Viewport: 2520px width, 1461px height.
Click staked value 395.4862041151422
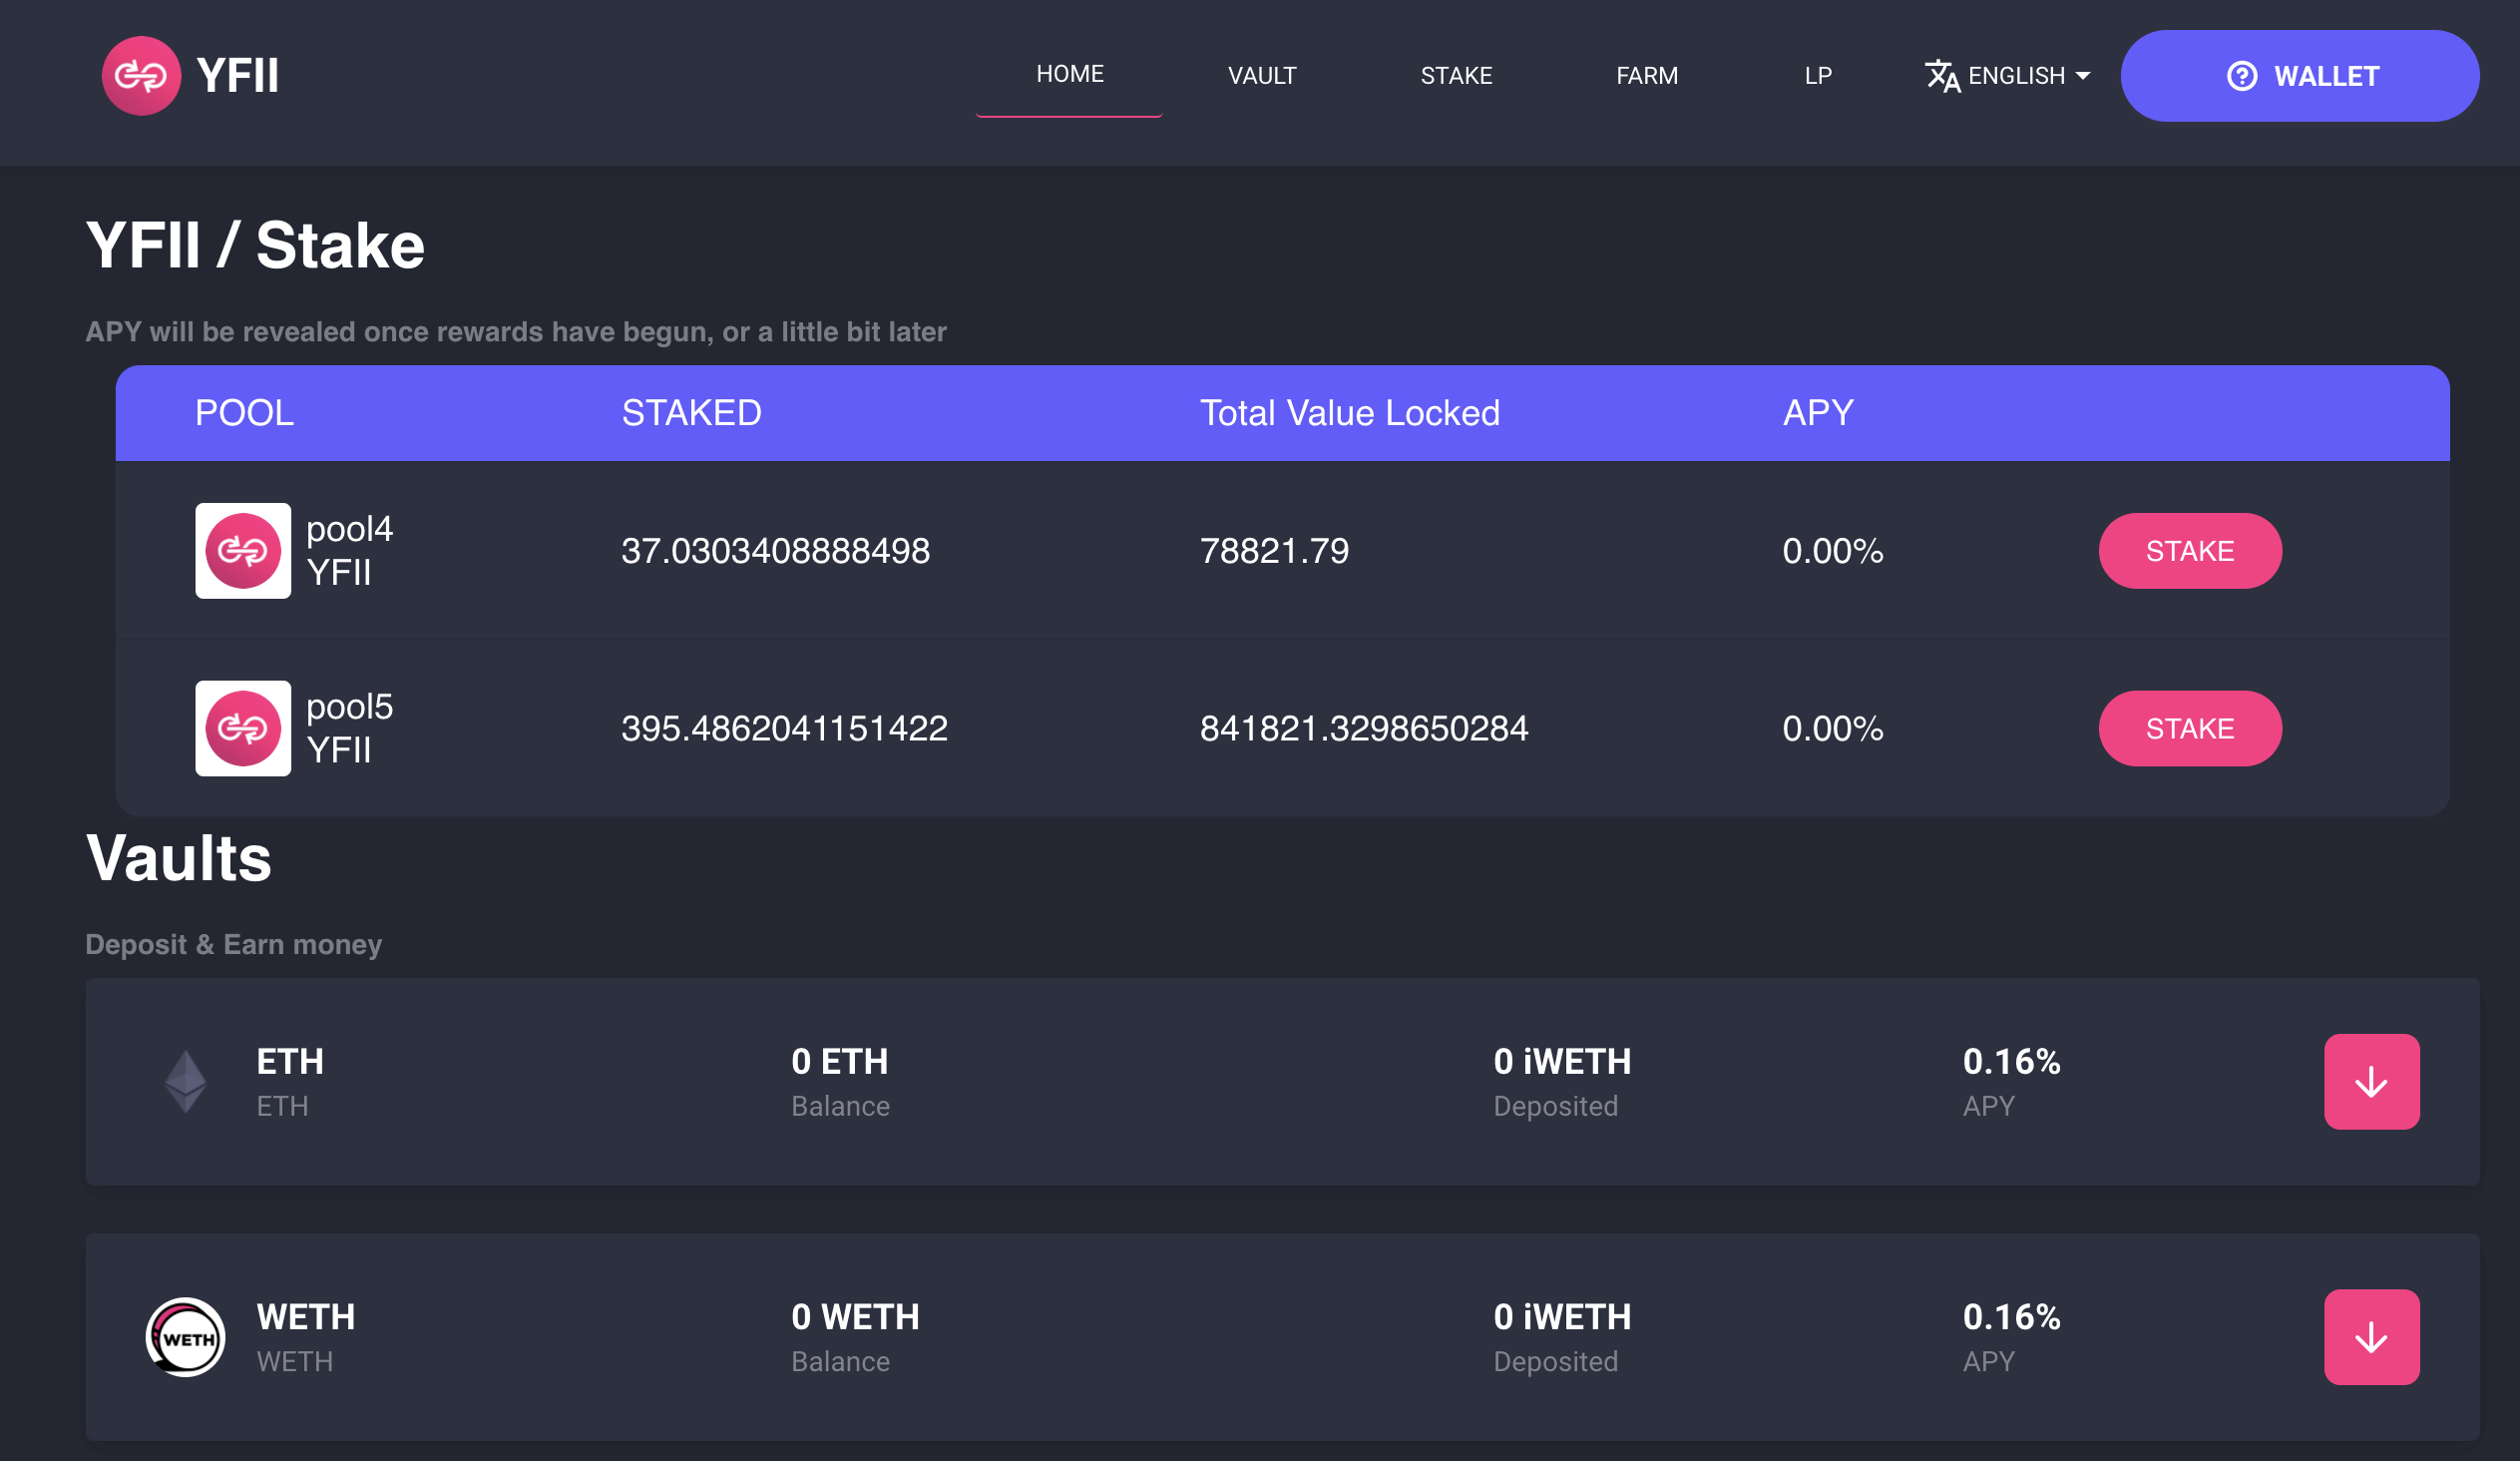click(x=785, y=729)
